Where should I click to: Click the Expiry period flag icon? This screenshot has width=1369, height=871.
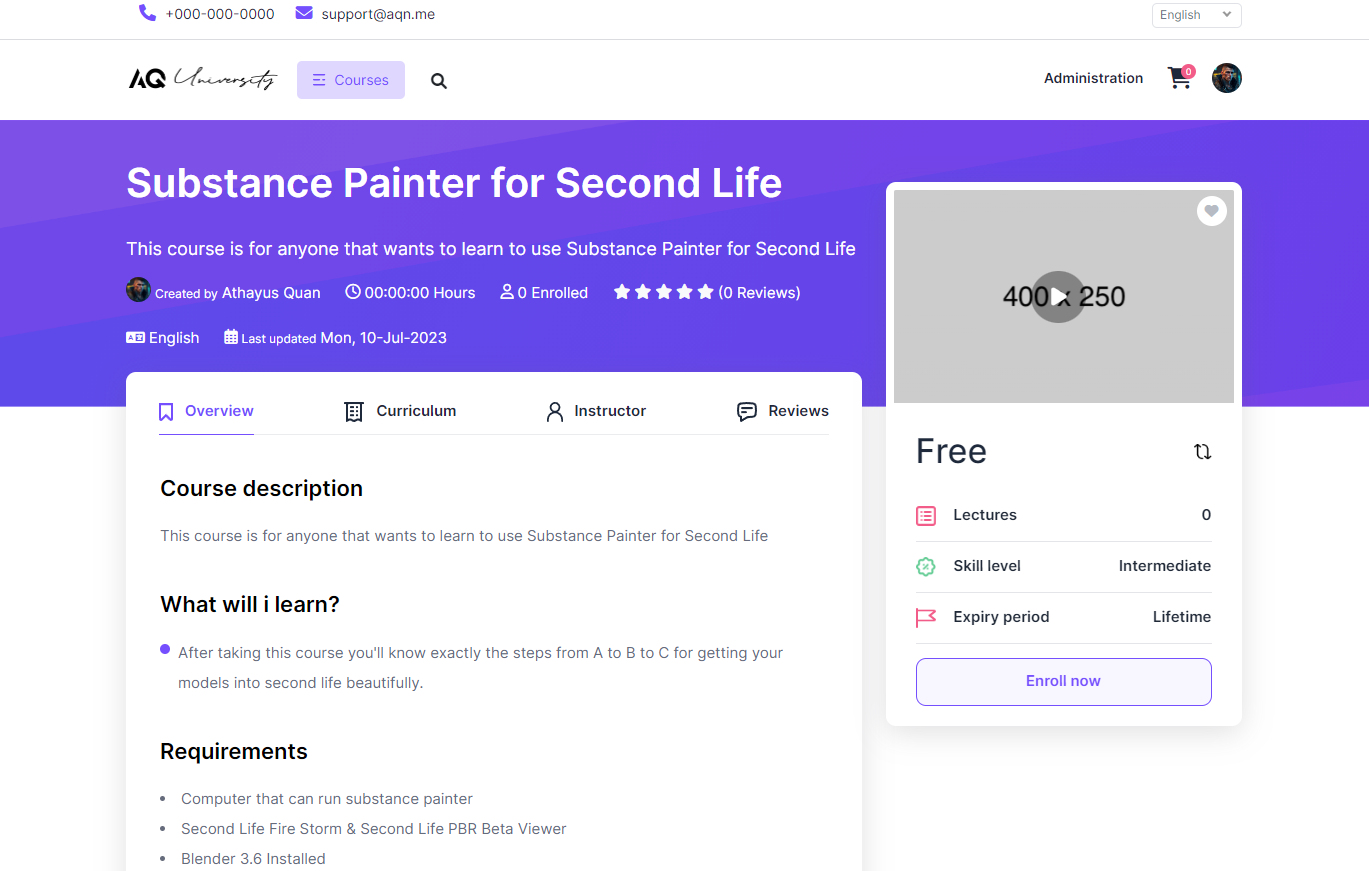(926, 618)
